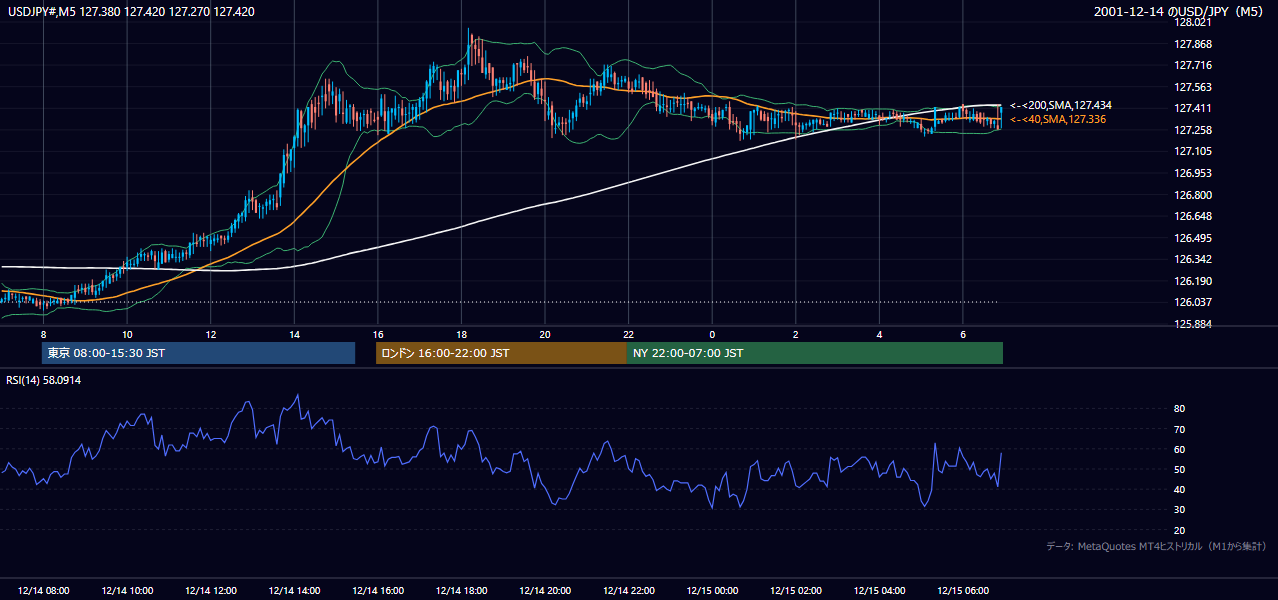The height and width of the screenshot is (600, 1278).
Task: Click hour tick 16 under price chart
Action: (x=378, y=334)
